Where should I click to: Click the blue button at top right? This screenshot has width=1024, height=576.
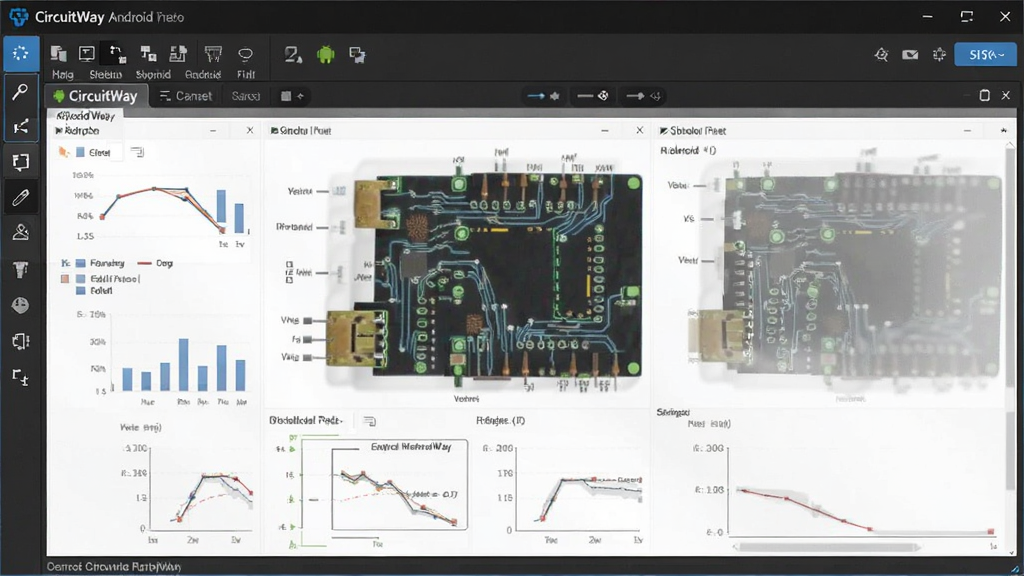pyautogui.click(x=985, y=55)
